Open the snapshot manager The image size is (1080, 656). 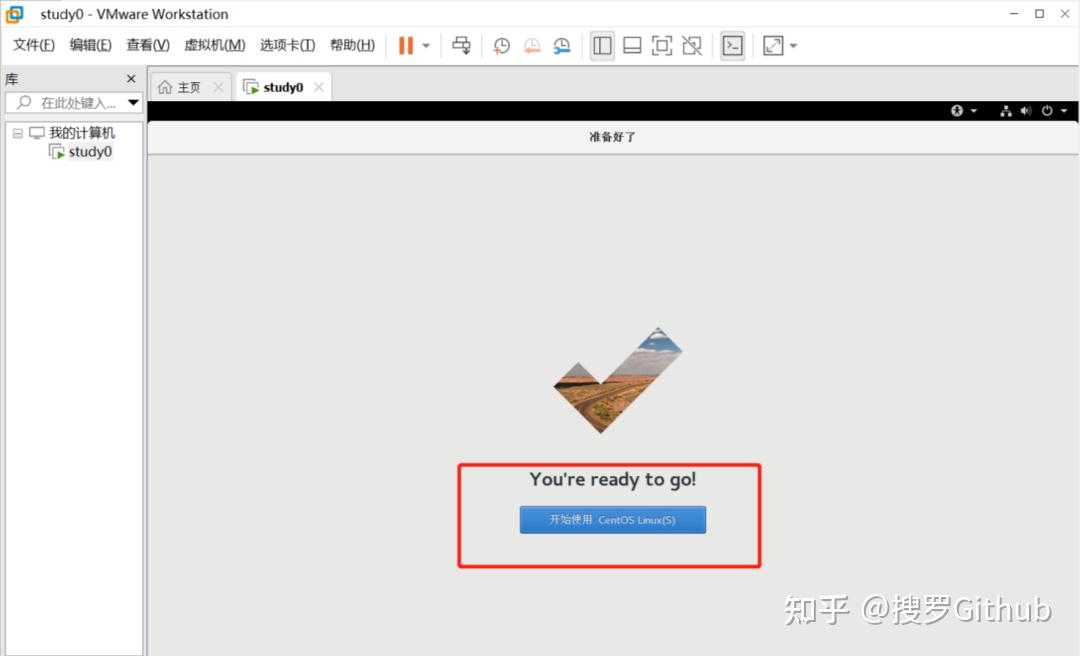(562, 45)
